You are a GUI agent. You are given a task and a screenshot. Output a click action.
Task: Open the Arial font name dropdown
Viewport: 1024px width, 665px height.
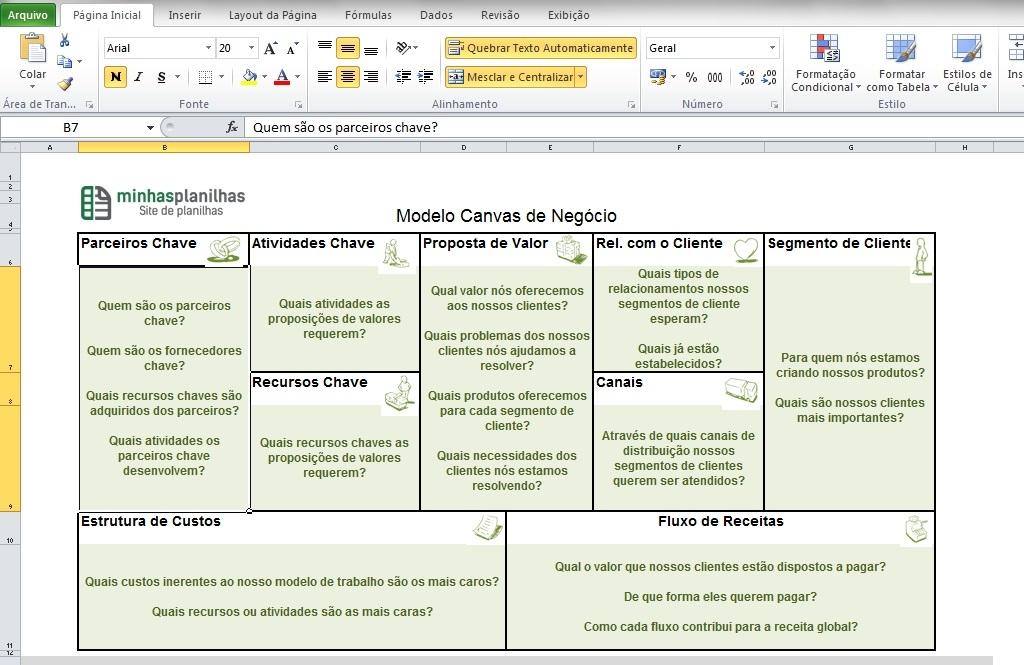coord(208,48)
